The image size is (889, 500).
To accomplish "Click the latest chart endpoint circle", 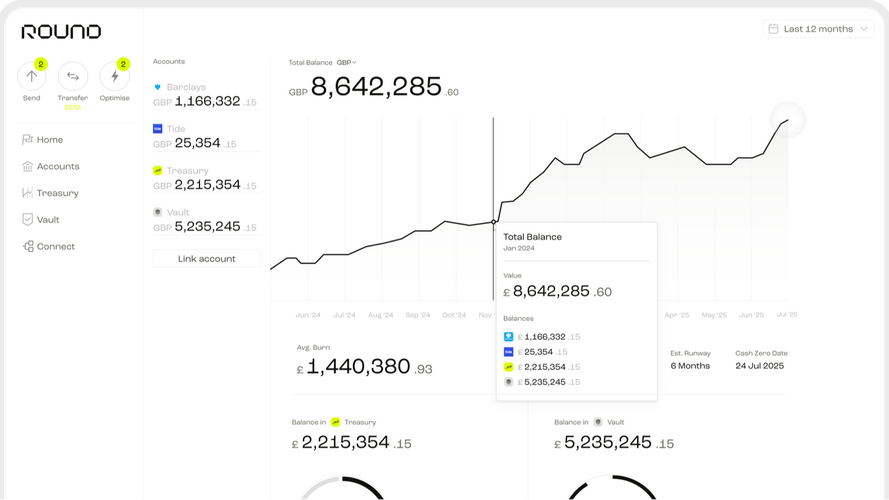I will (x=788, y=120).
